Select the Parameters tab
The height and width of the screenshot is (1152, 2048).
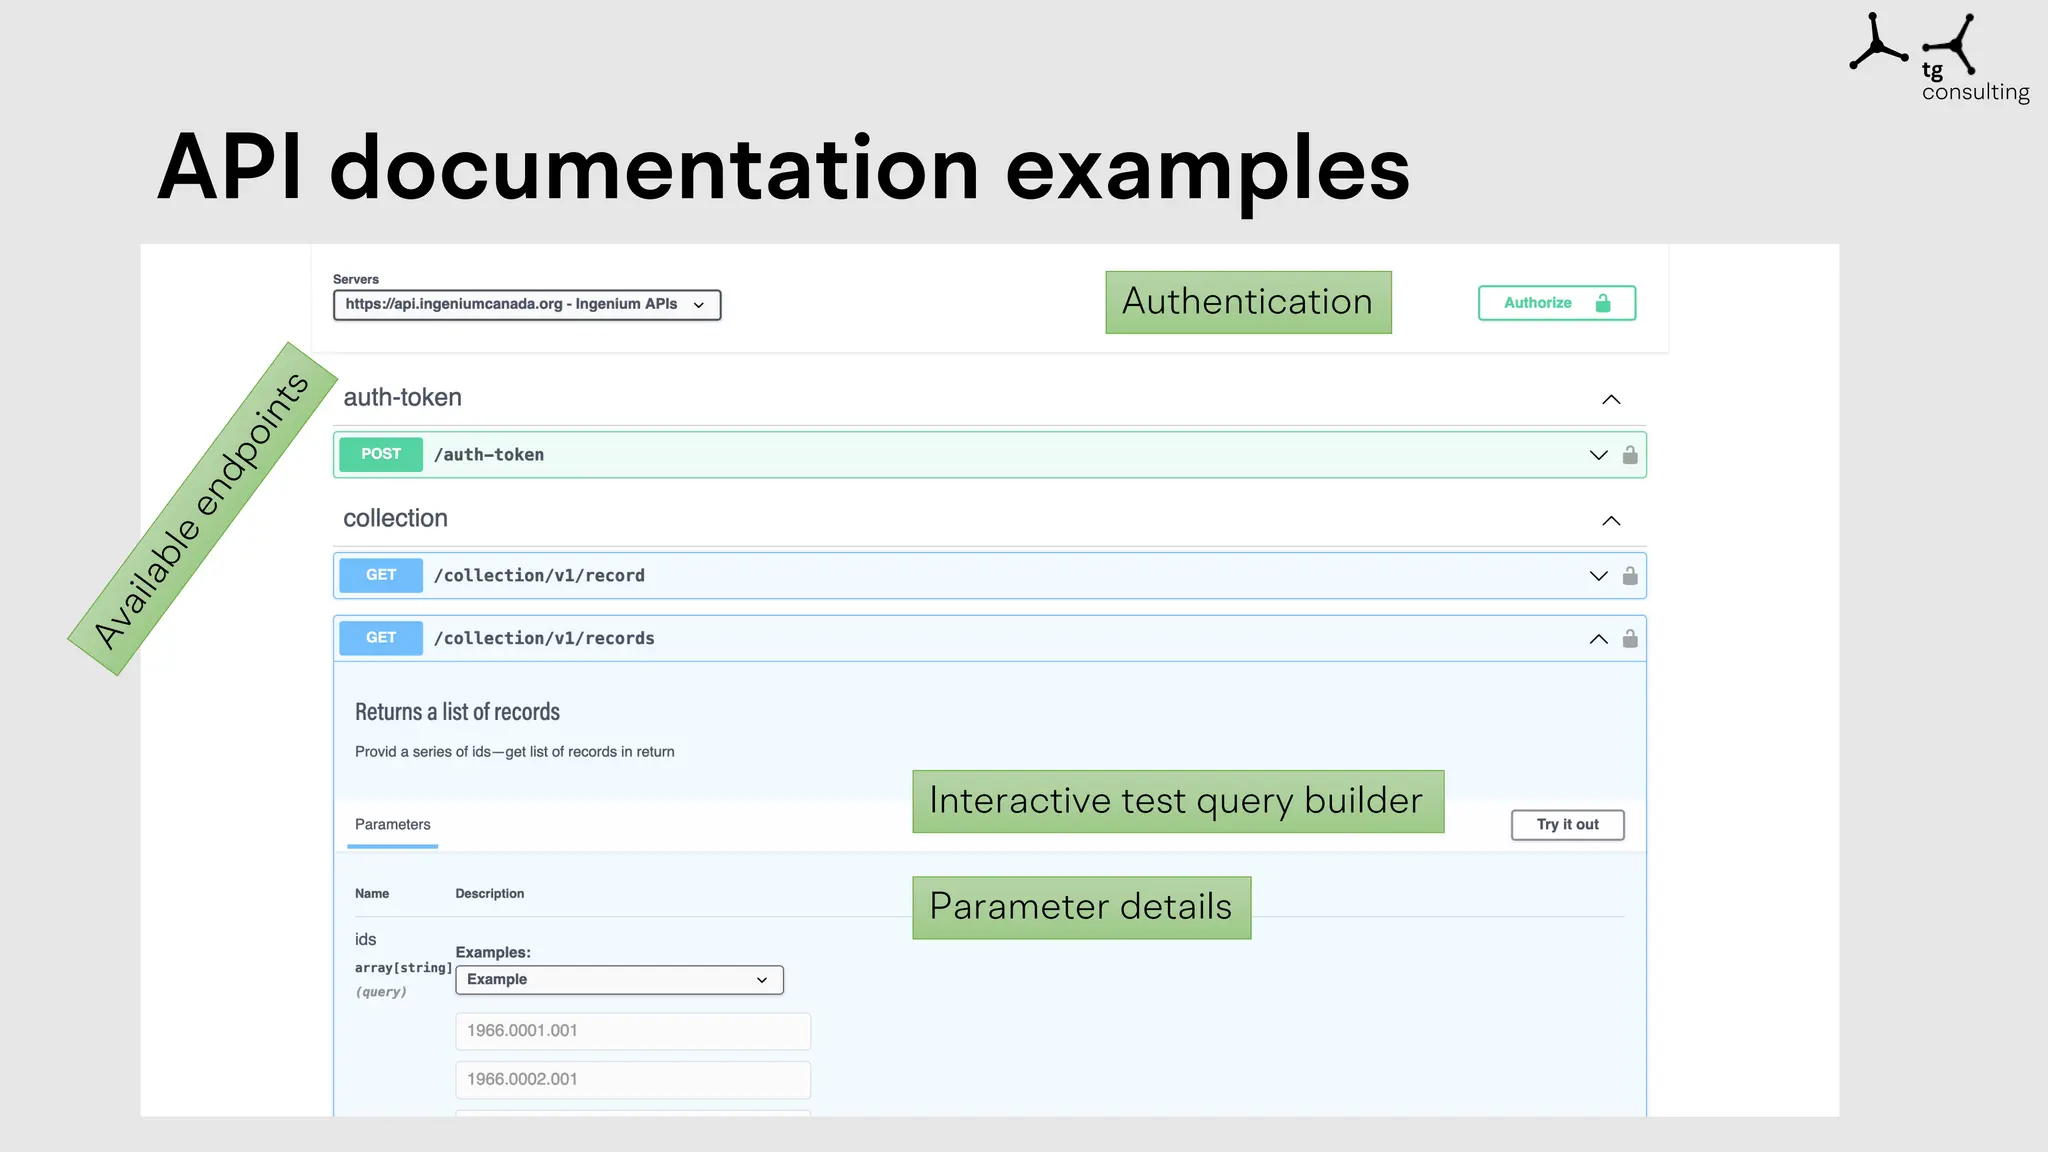point(392,825)
